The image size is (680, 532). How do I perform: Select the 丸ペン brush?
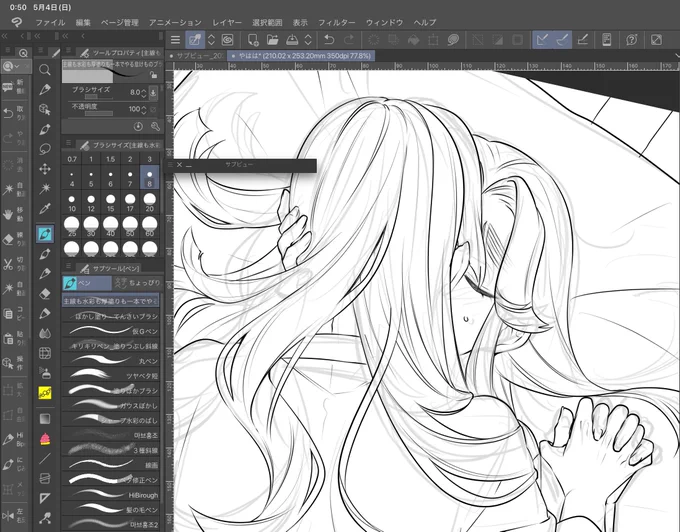point(111,361)
